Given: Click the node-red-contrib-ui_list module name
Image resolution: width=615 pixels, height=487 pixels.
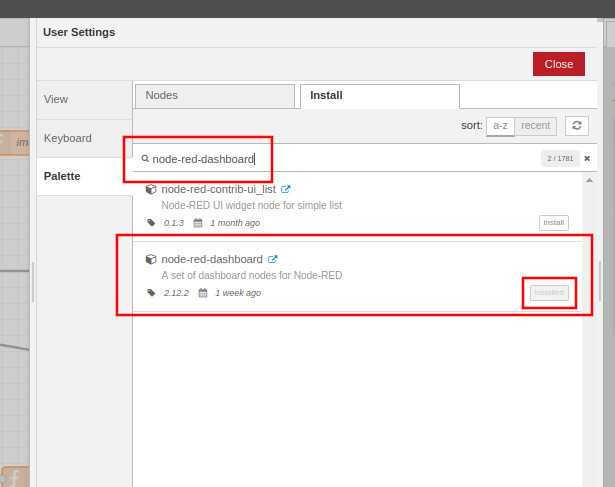Looking at the screenshot, I should (218, 189).
